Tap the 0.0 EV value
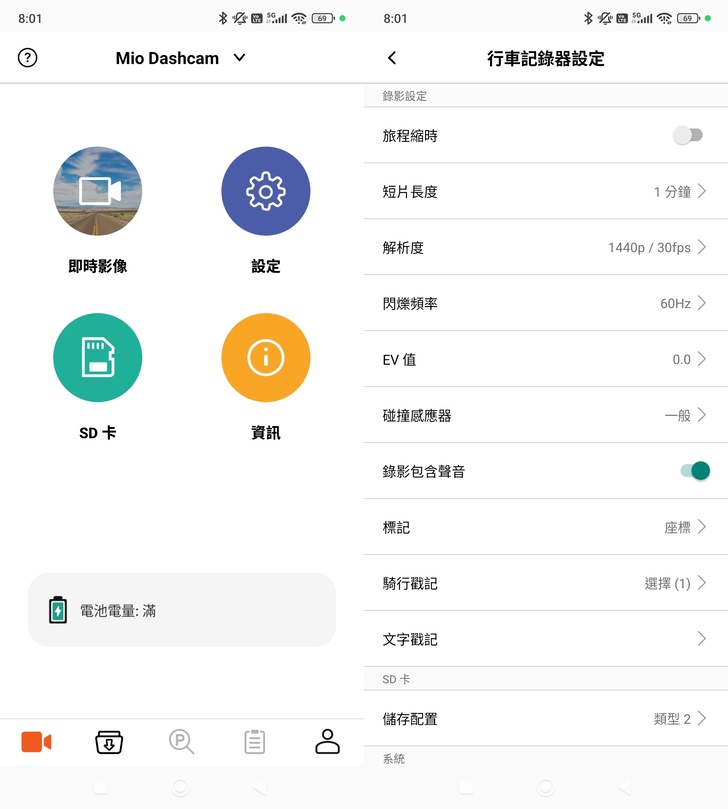728x809 pixels. coord(682,360)
